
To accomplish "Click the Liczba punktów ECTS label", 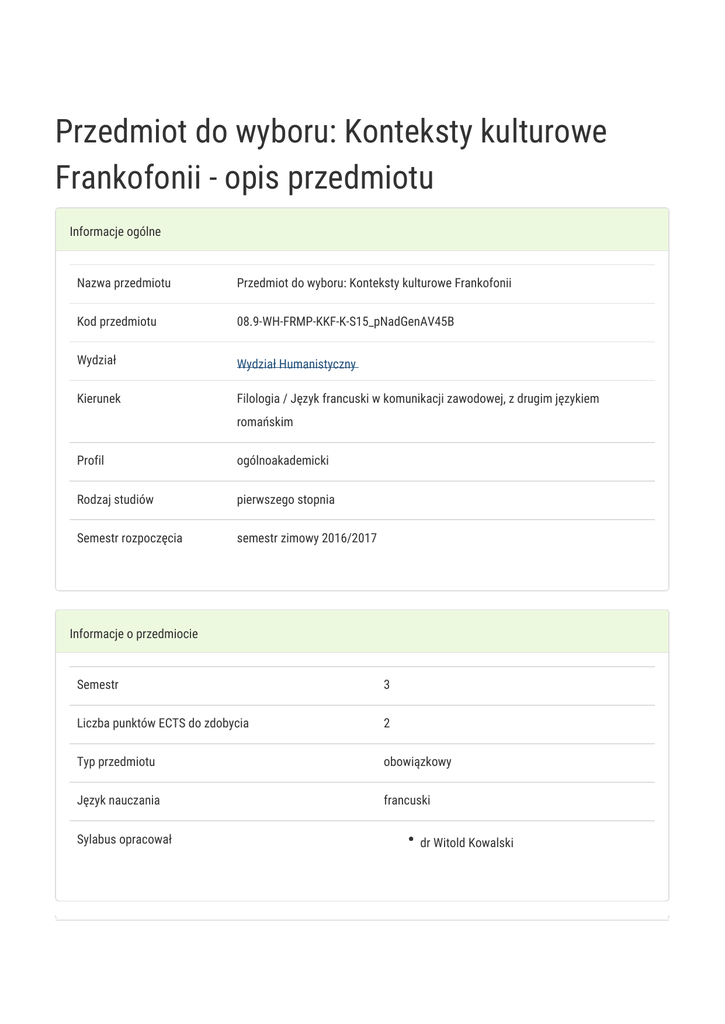I will tap(163, 723).
